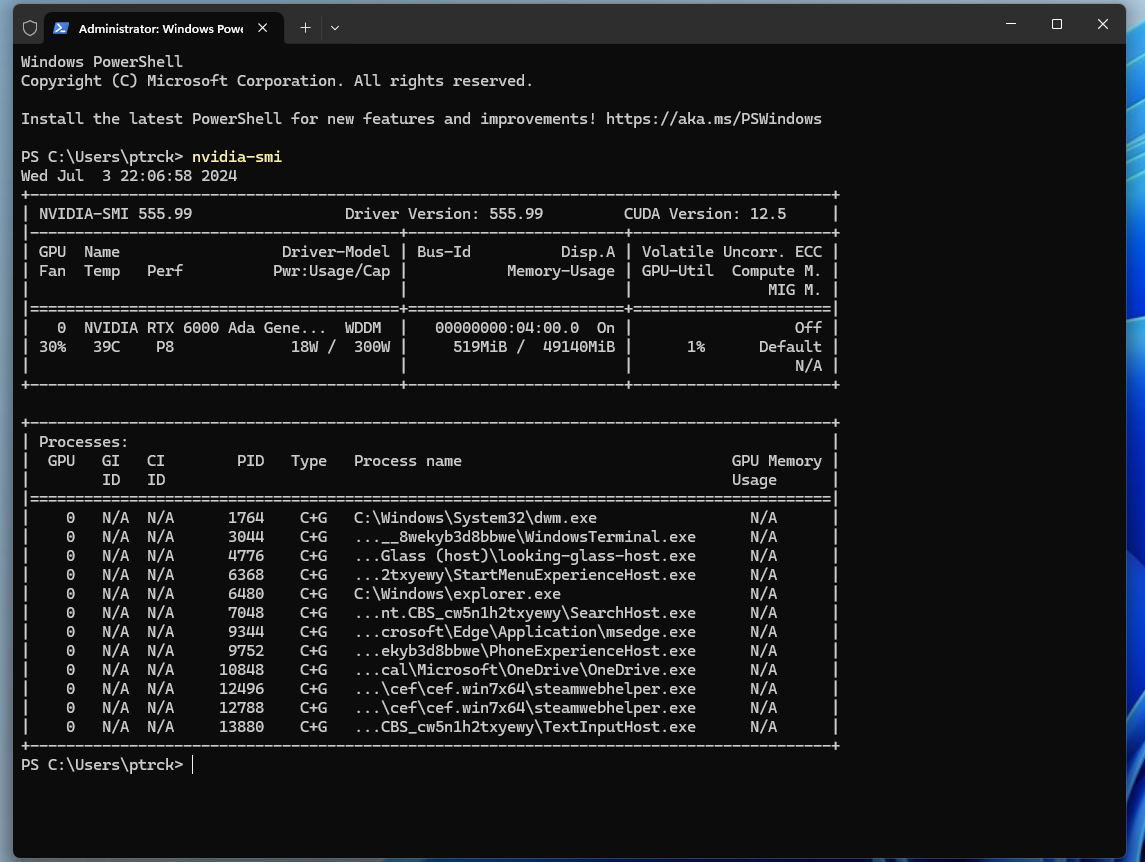Click the NVIDIA RTX 6000 Ada GPU name

point(205,328)
